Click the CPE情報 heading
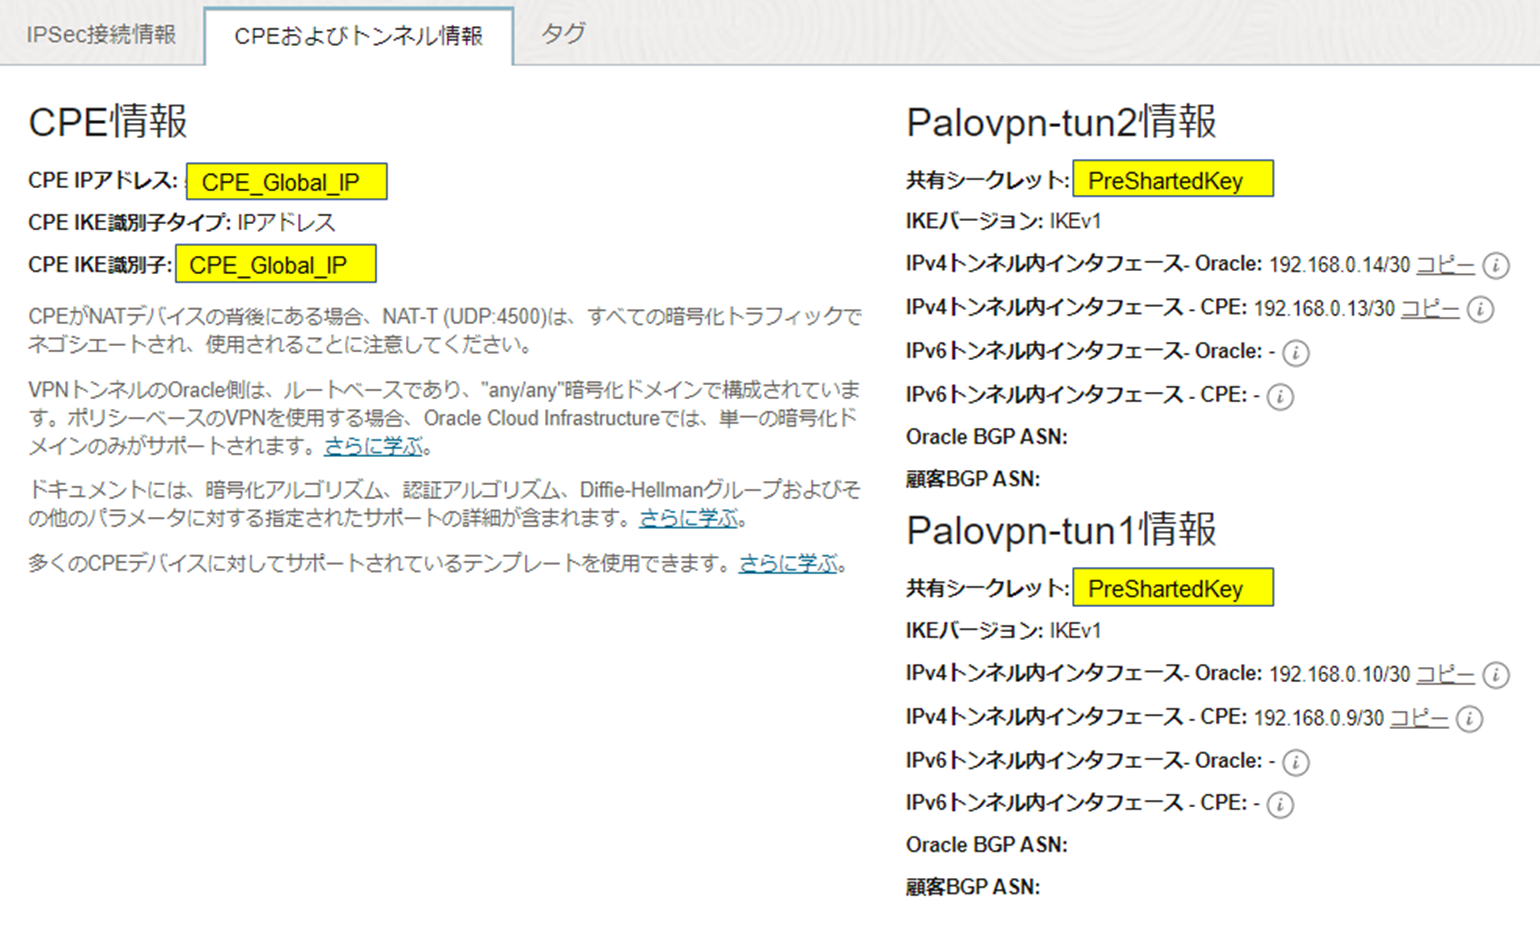 point(108,122)
